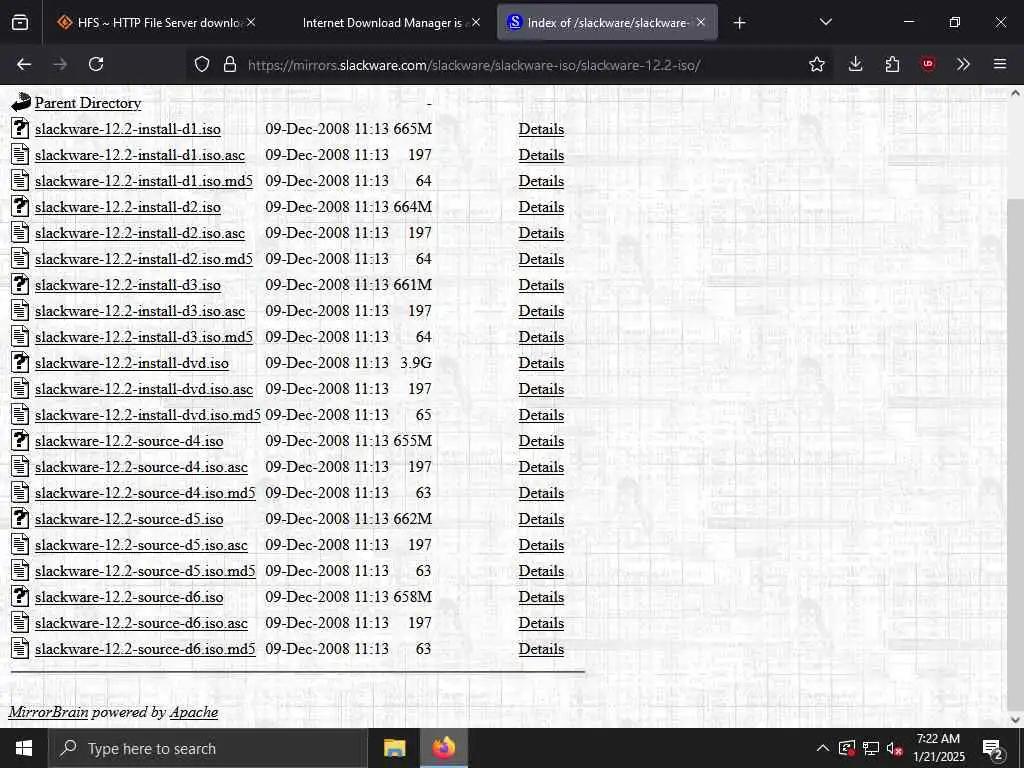
Task: Open Details for install-d2.iso
Action: pos(541,207)
